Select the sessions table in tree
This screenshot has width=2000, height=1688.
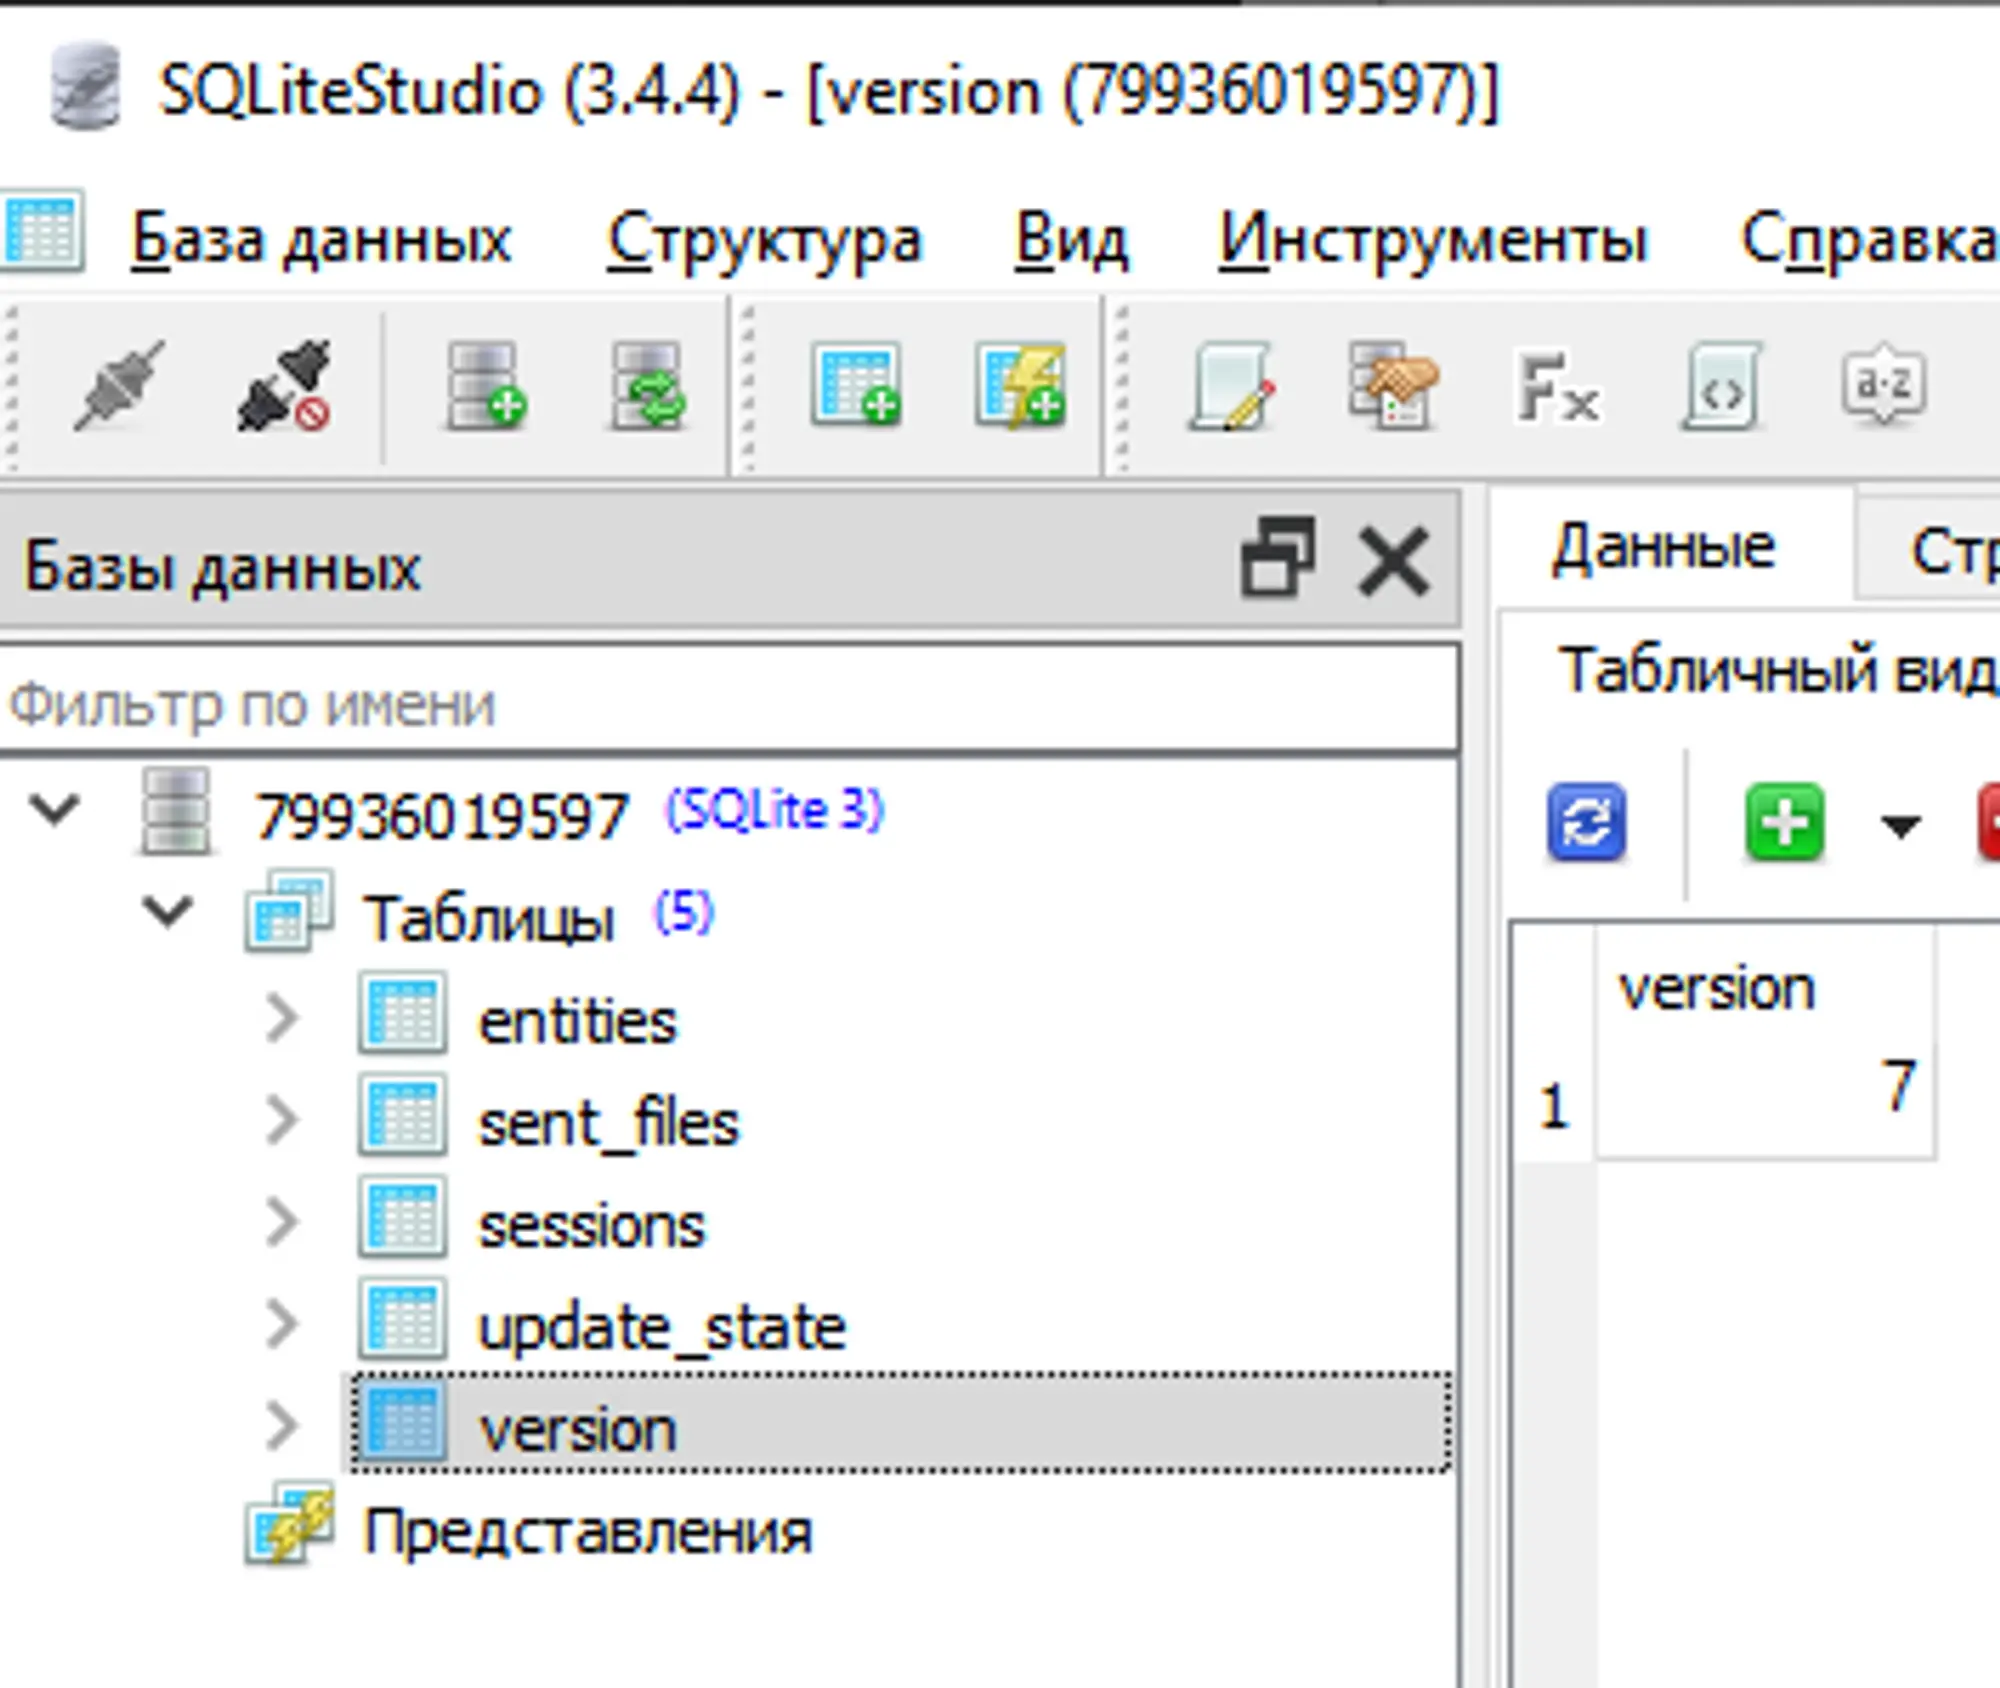(592, 1226)
